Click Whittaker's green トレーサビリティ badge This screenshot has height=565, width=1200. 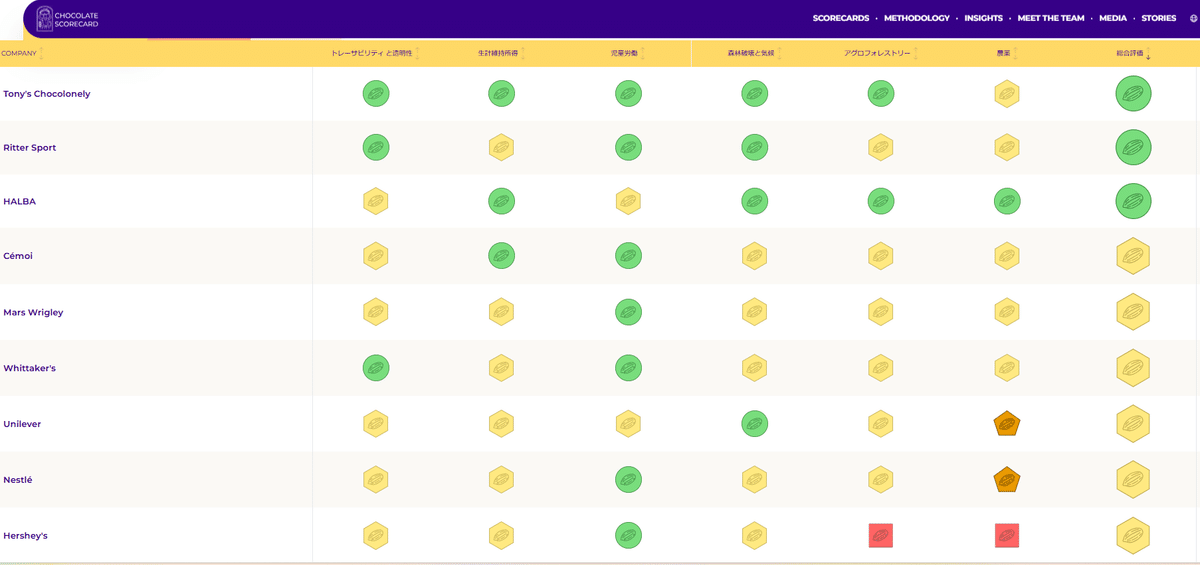click(x=376, y=368)
